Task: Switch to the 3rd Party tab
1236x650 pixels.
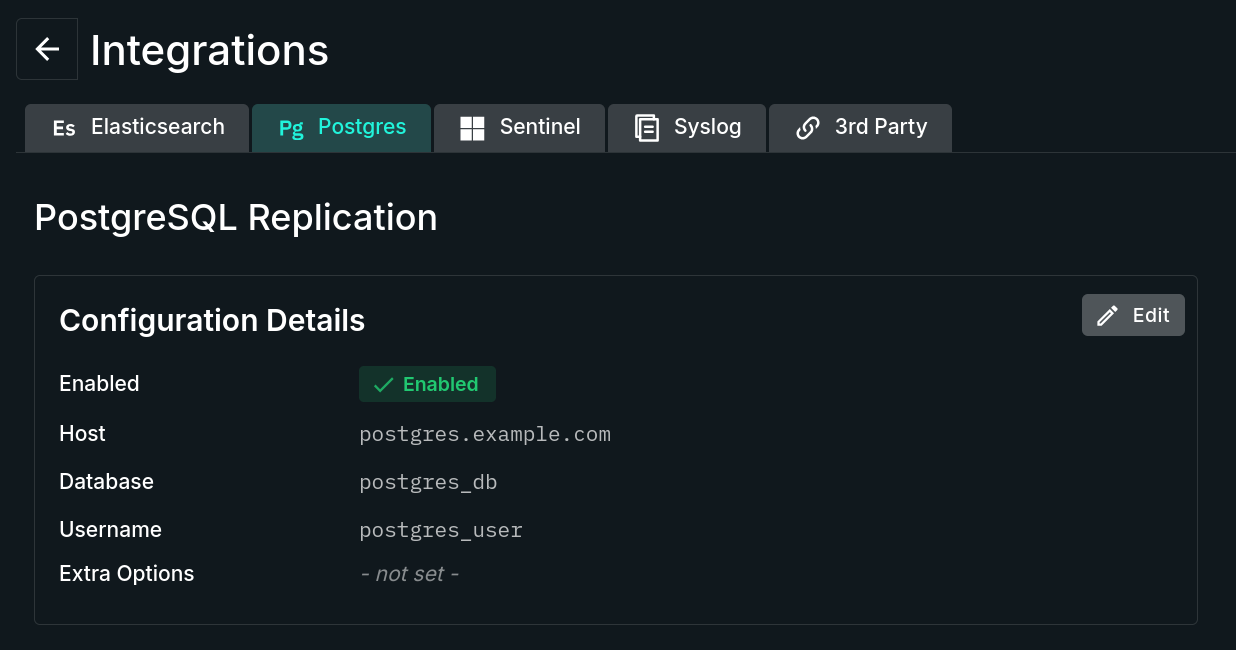Action: (x=860, y=127)
